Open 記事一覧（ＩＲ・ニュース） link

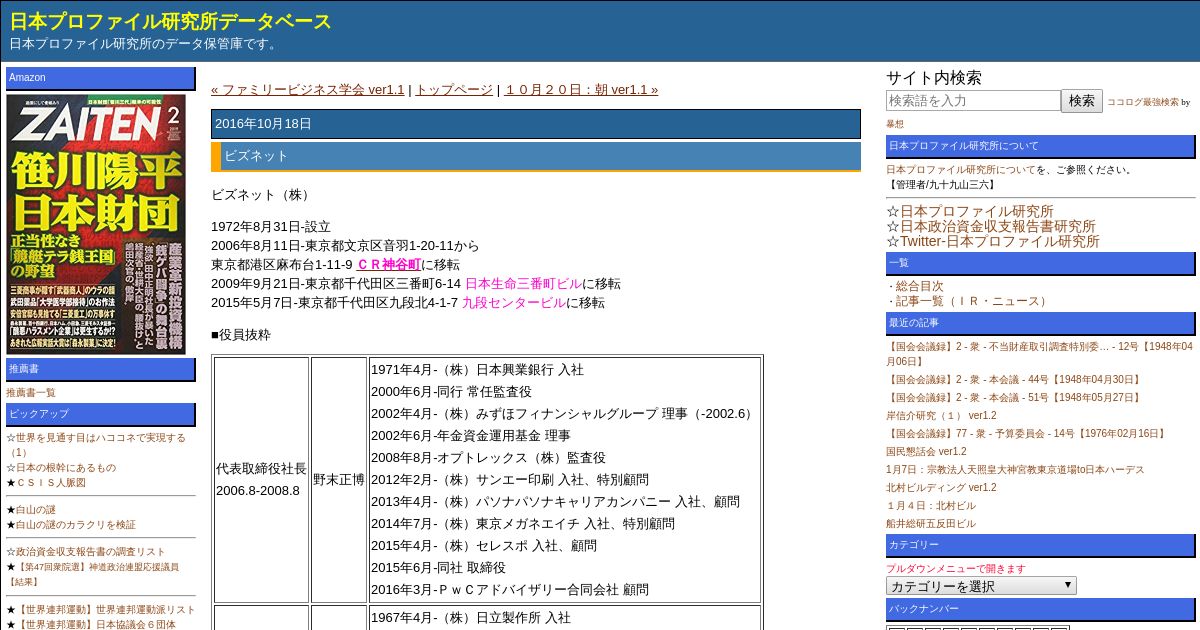point(973,301)
